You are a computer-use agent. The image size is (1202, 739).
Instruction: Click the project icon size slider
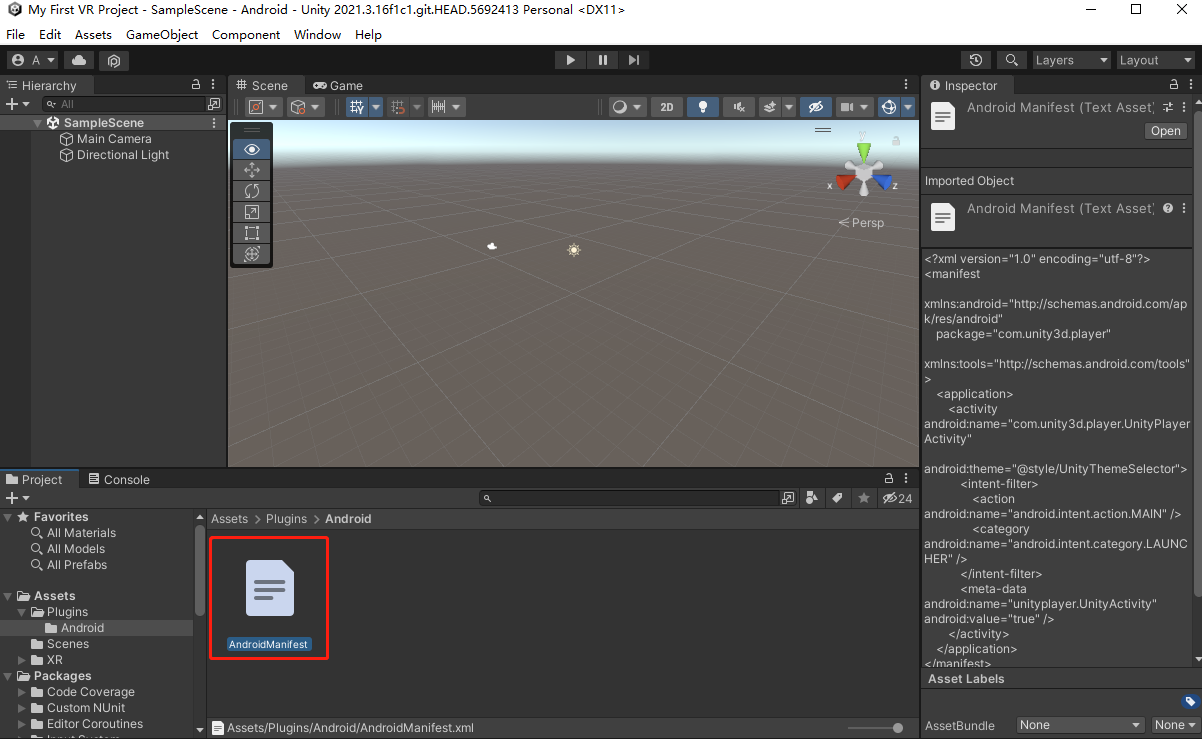point(897,728)
